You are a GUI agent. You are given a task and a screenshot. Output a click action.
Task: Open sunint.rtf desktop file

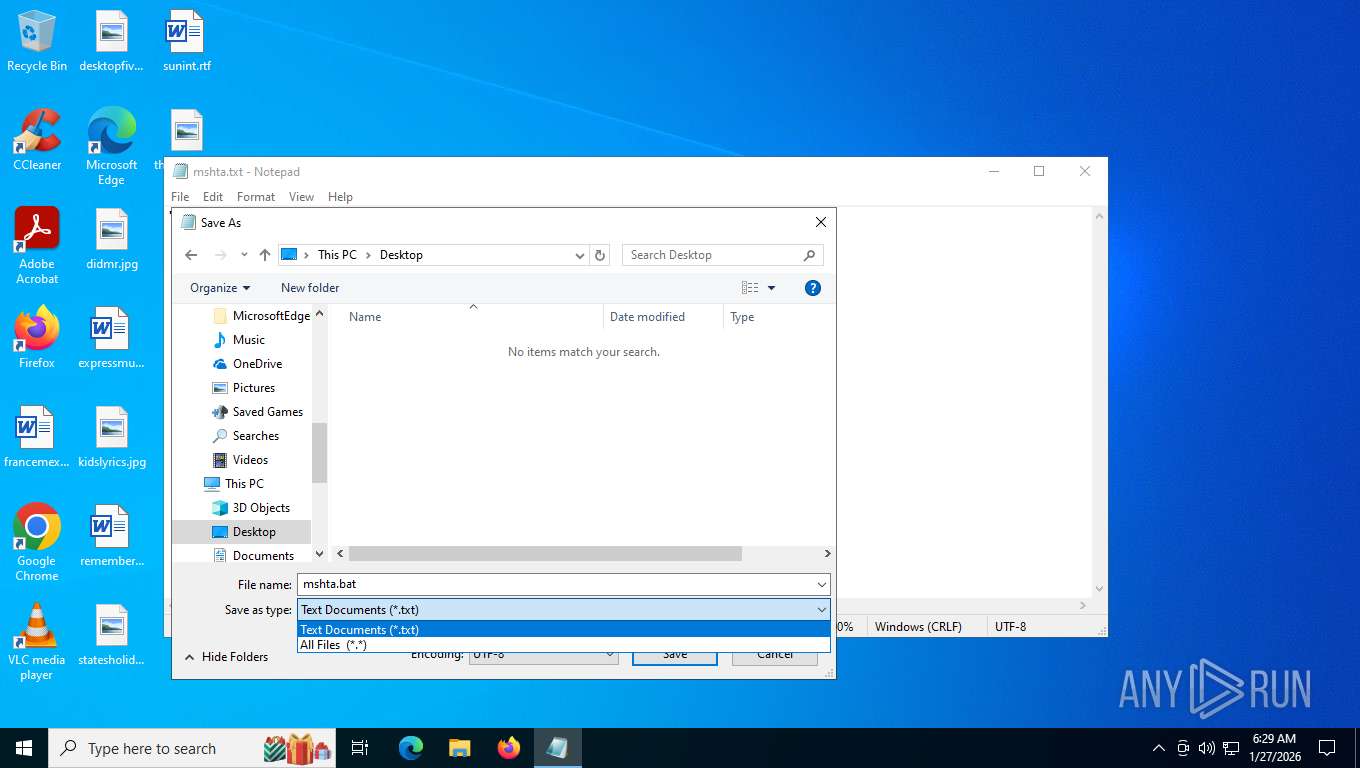tap(187, 41)
